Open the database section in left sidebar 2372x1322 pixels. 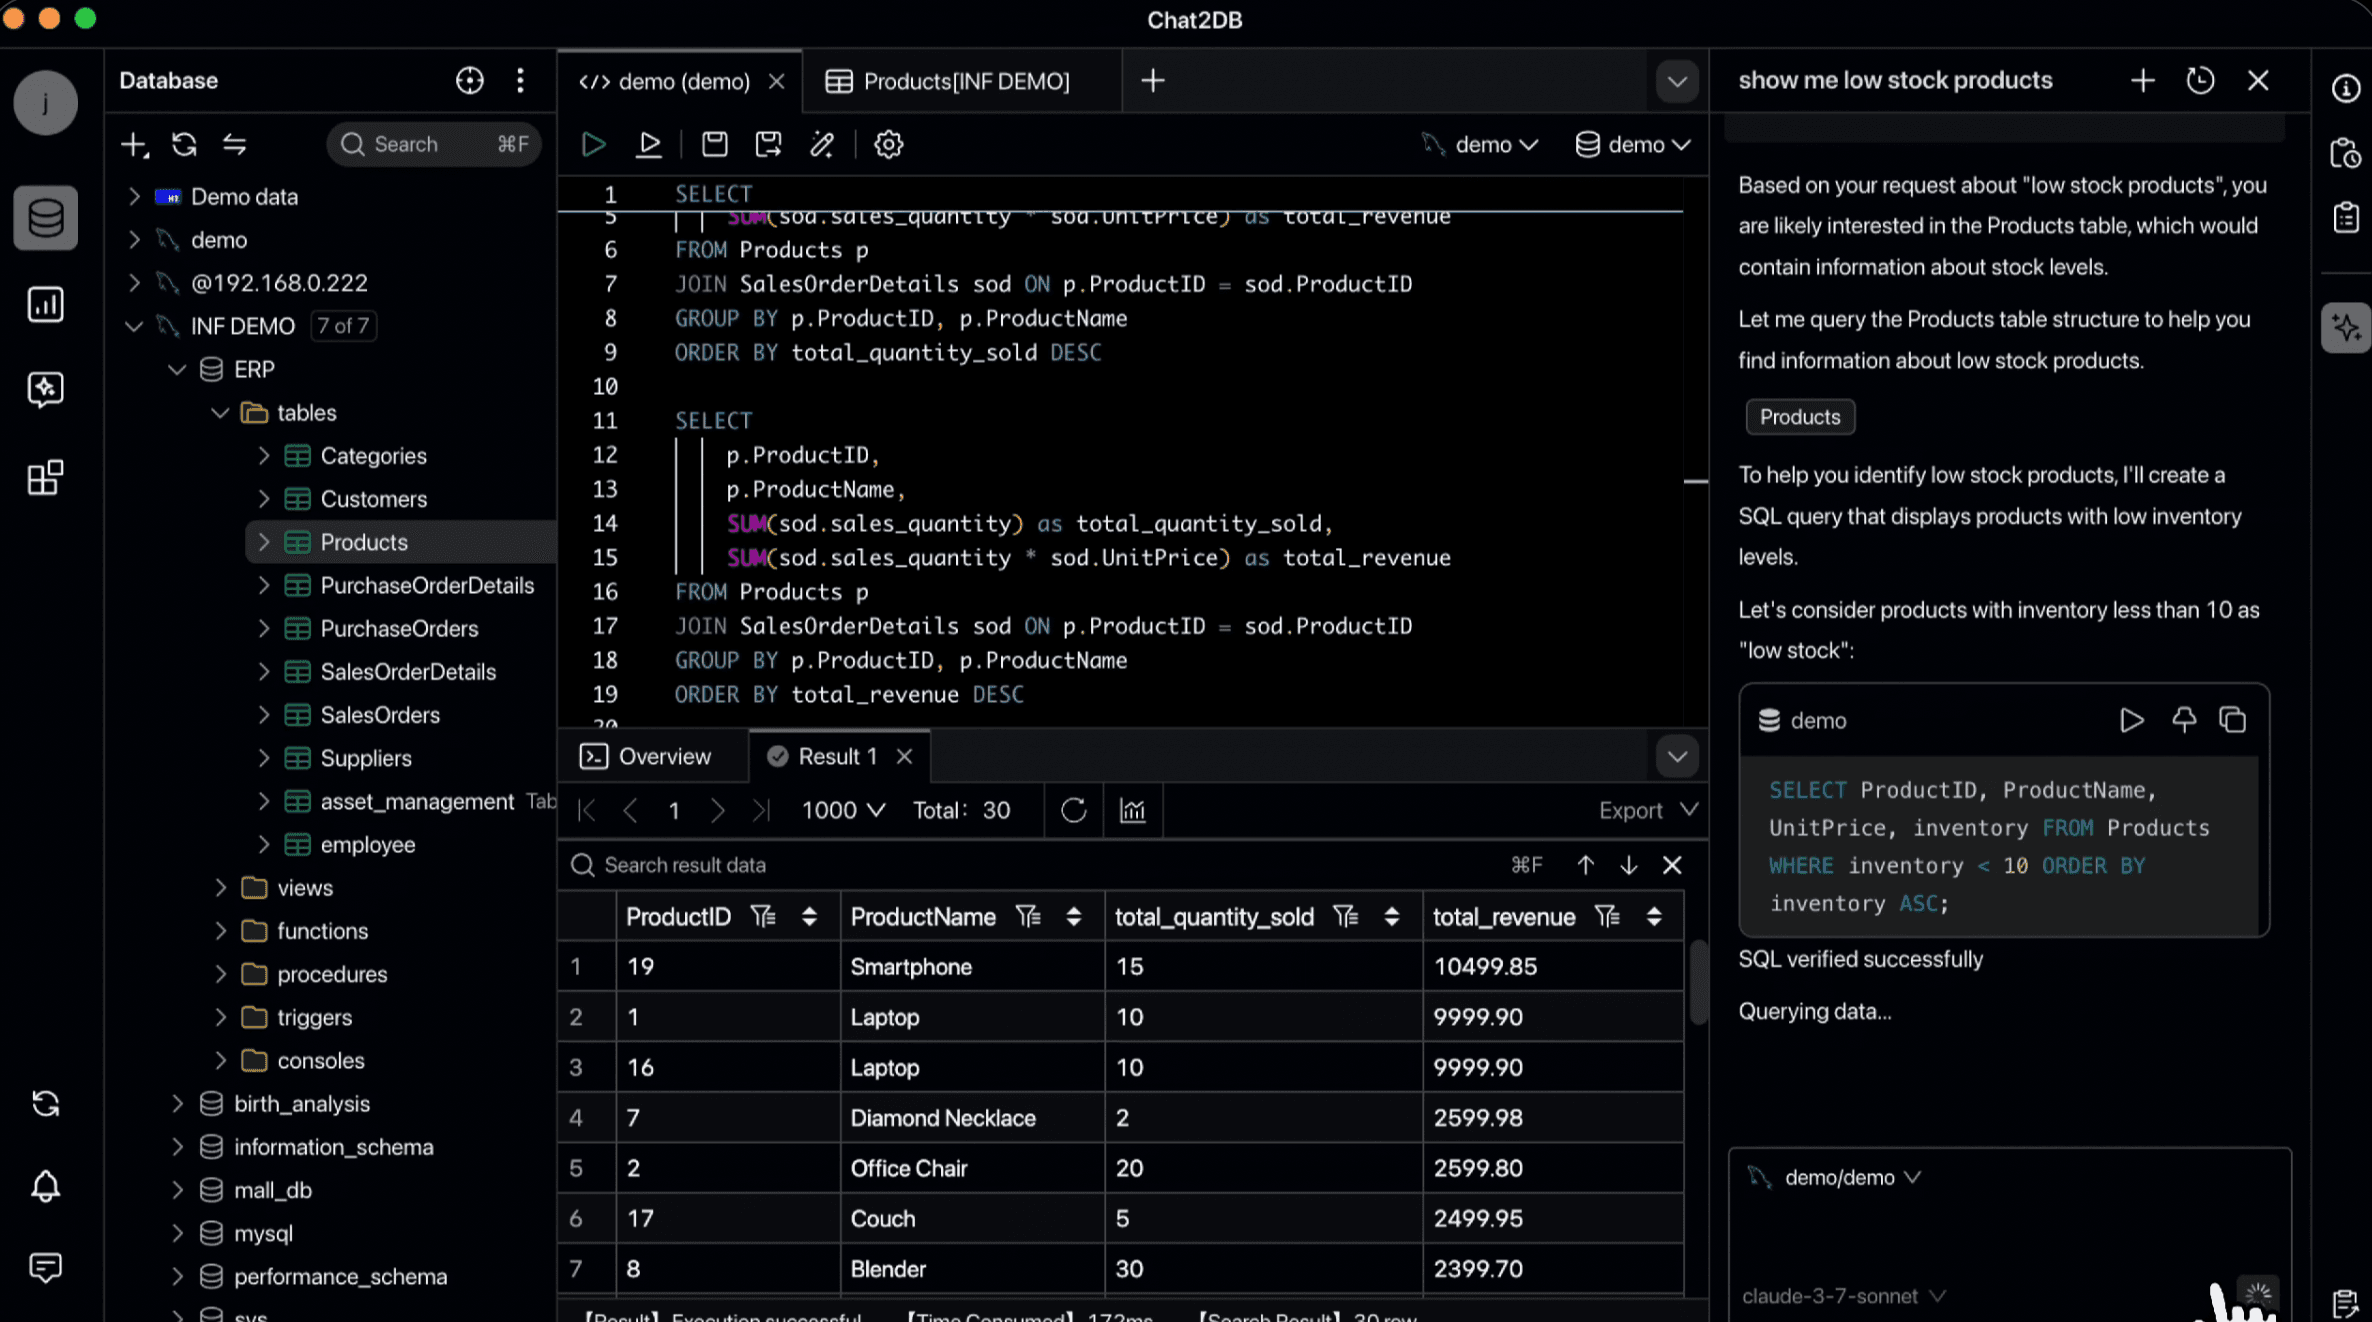pos(45,217)
